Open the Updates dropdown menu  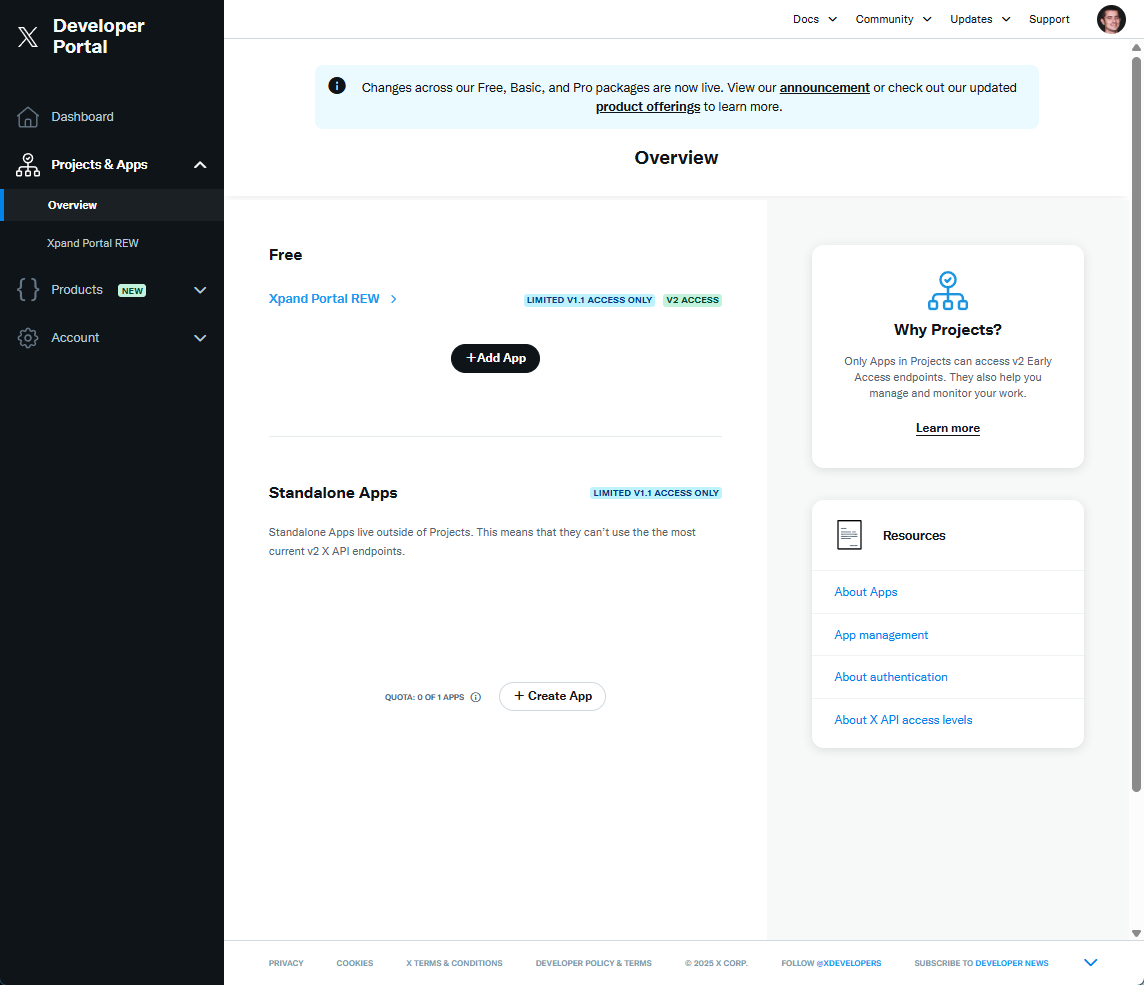[980, 19]
